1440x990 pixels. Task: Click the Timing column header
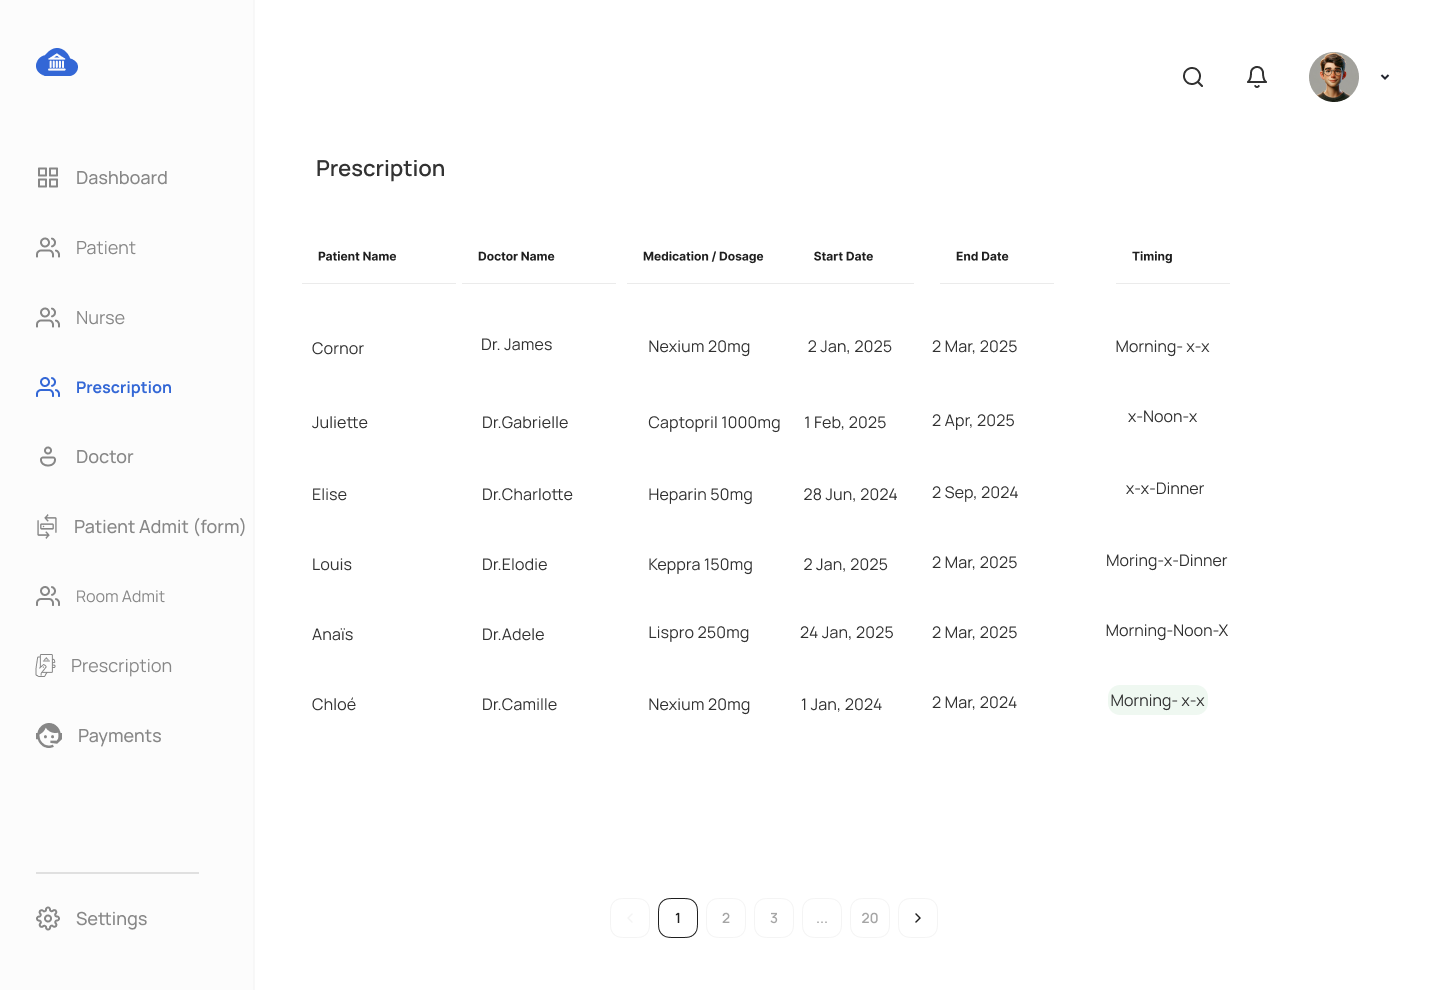1152,256
